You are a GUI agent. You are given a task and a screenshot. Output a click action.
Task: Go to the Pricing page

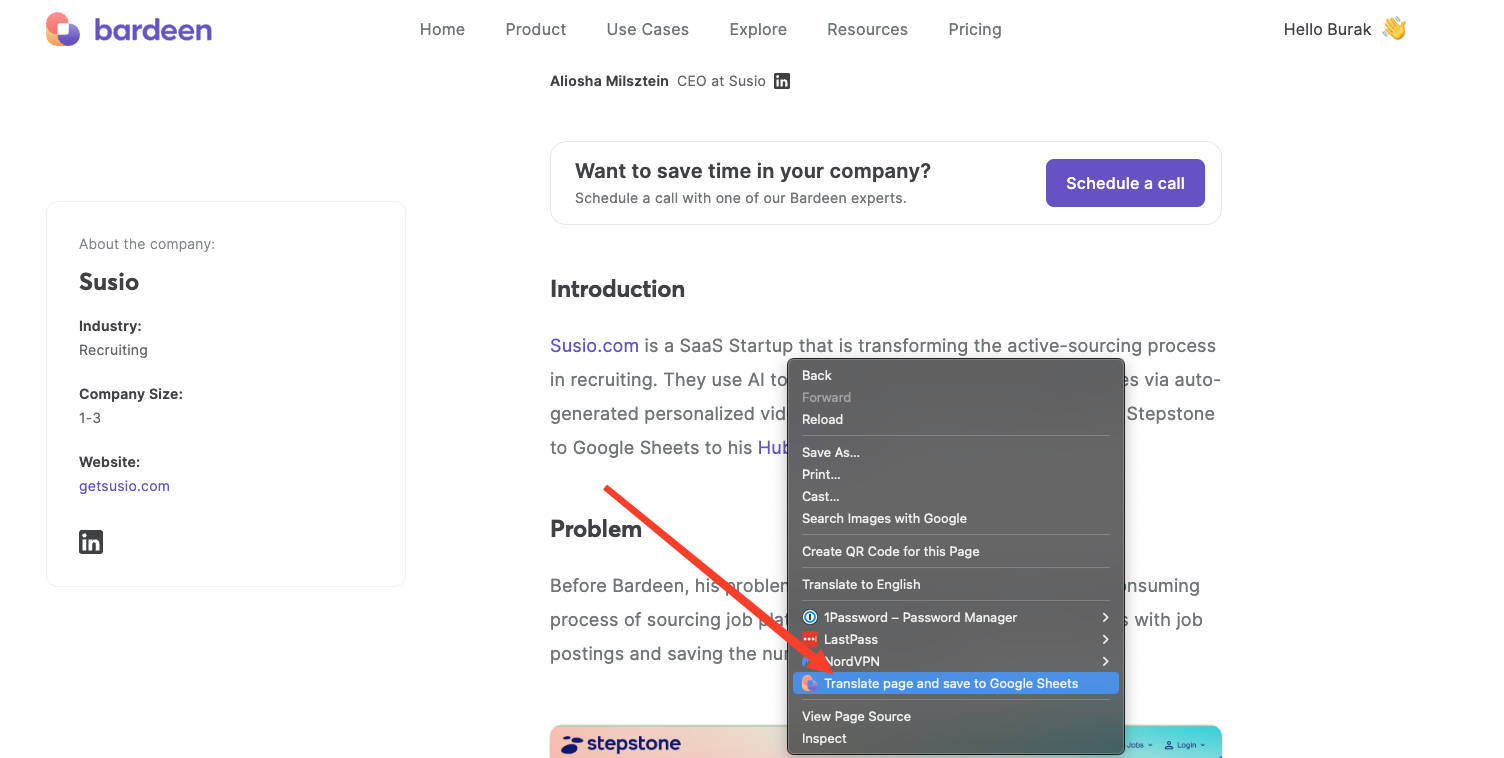click(x=975, y=29)
